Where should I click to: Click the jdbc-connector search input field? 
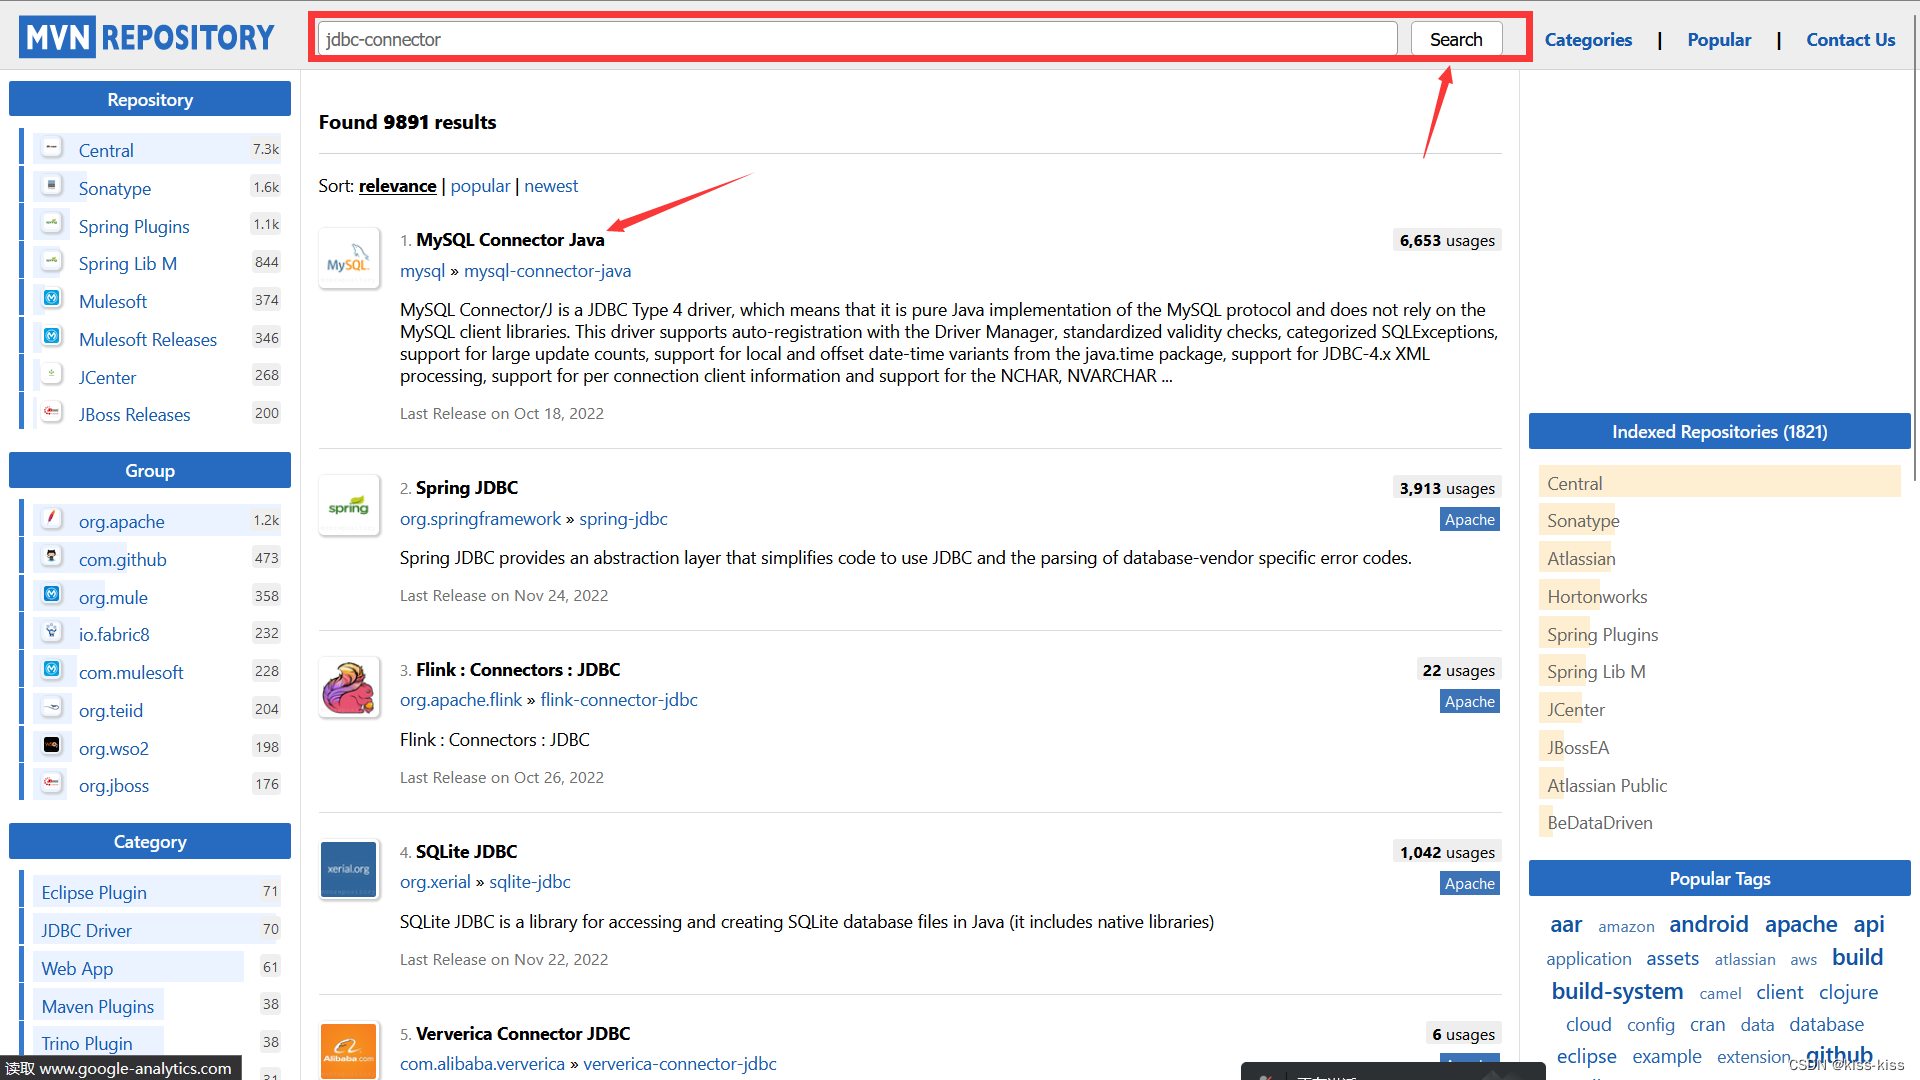(x=857, y=40)
